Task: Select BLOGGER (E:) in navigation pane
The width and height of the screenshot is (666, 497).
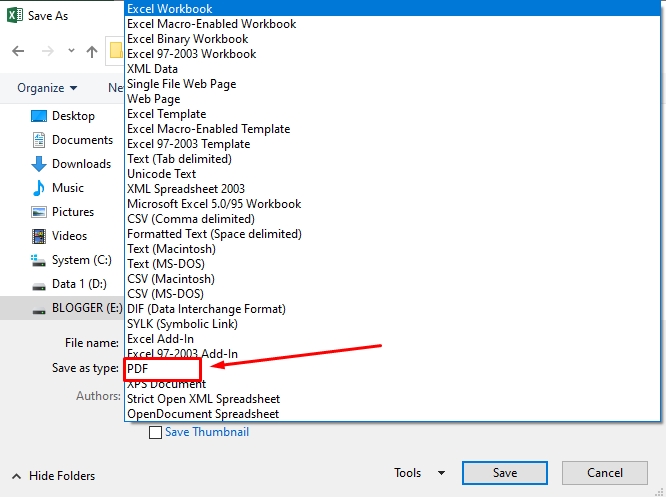Action: coord(87,308)
